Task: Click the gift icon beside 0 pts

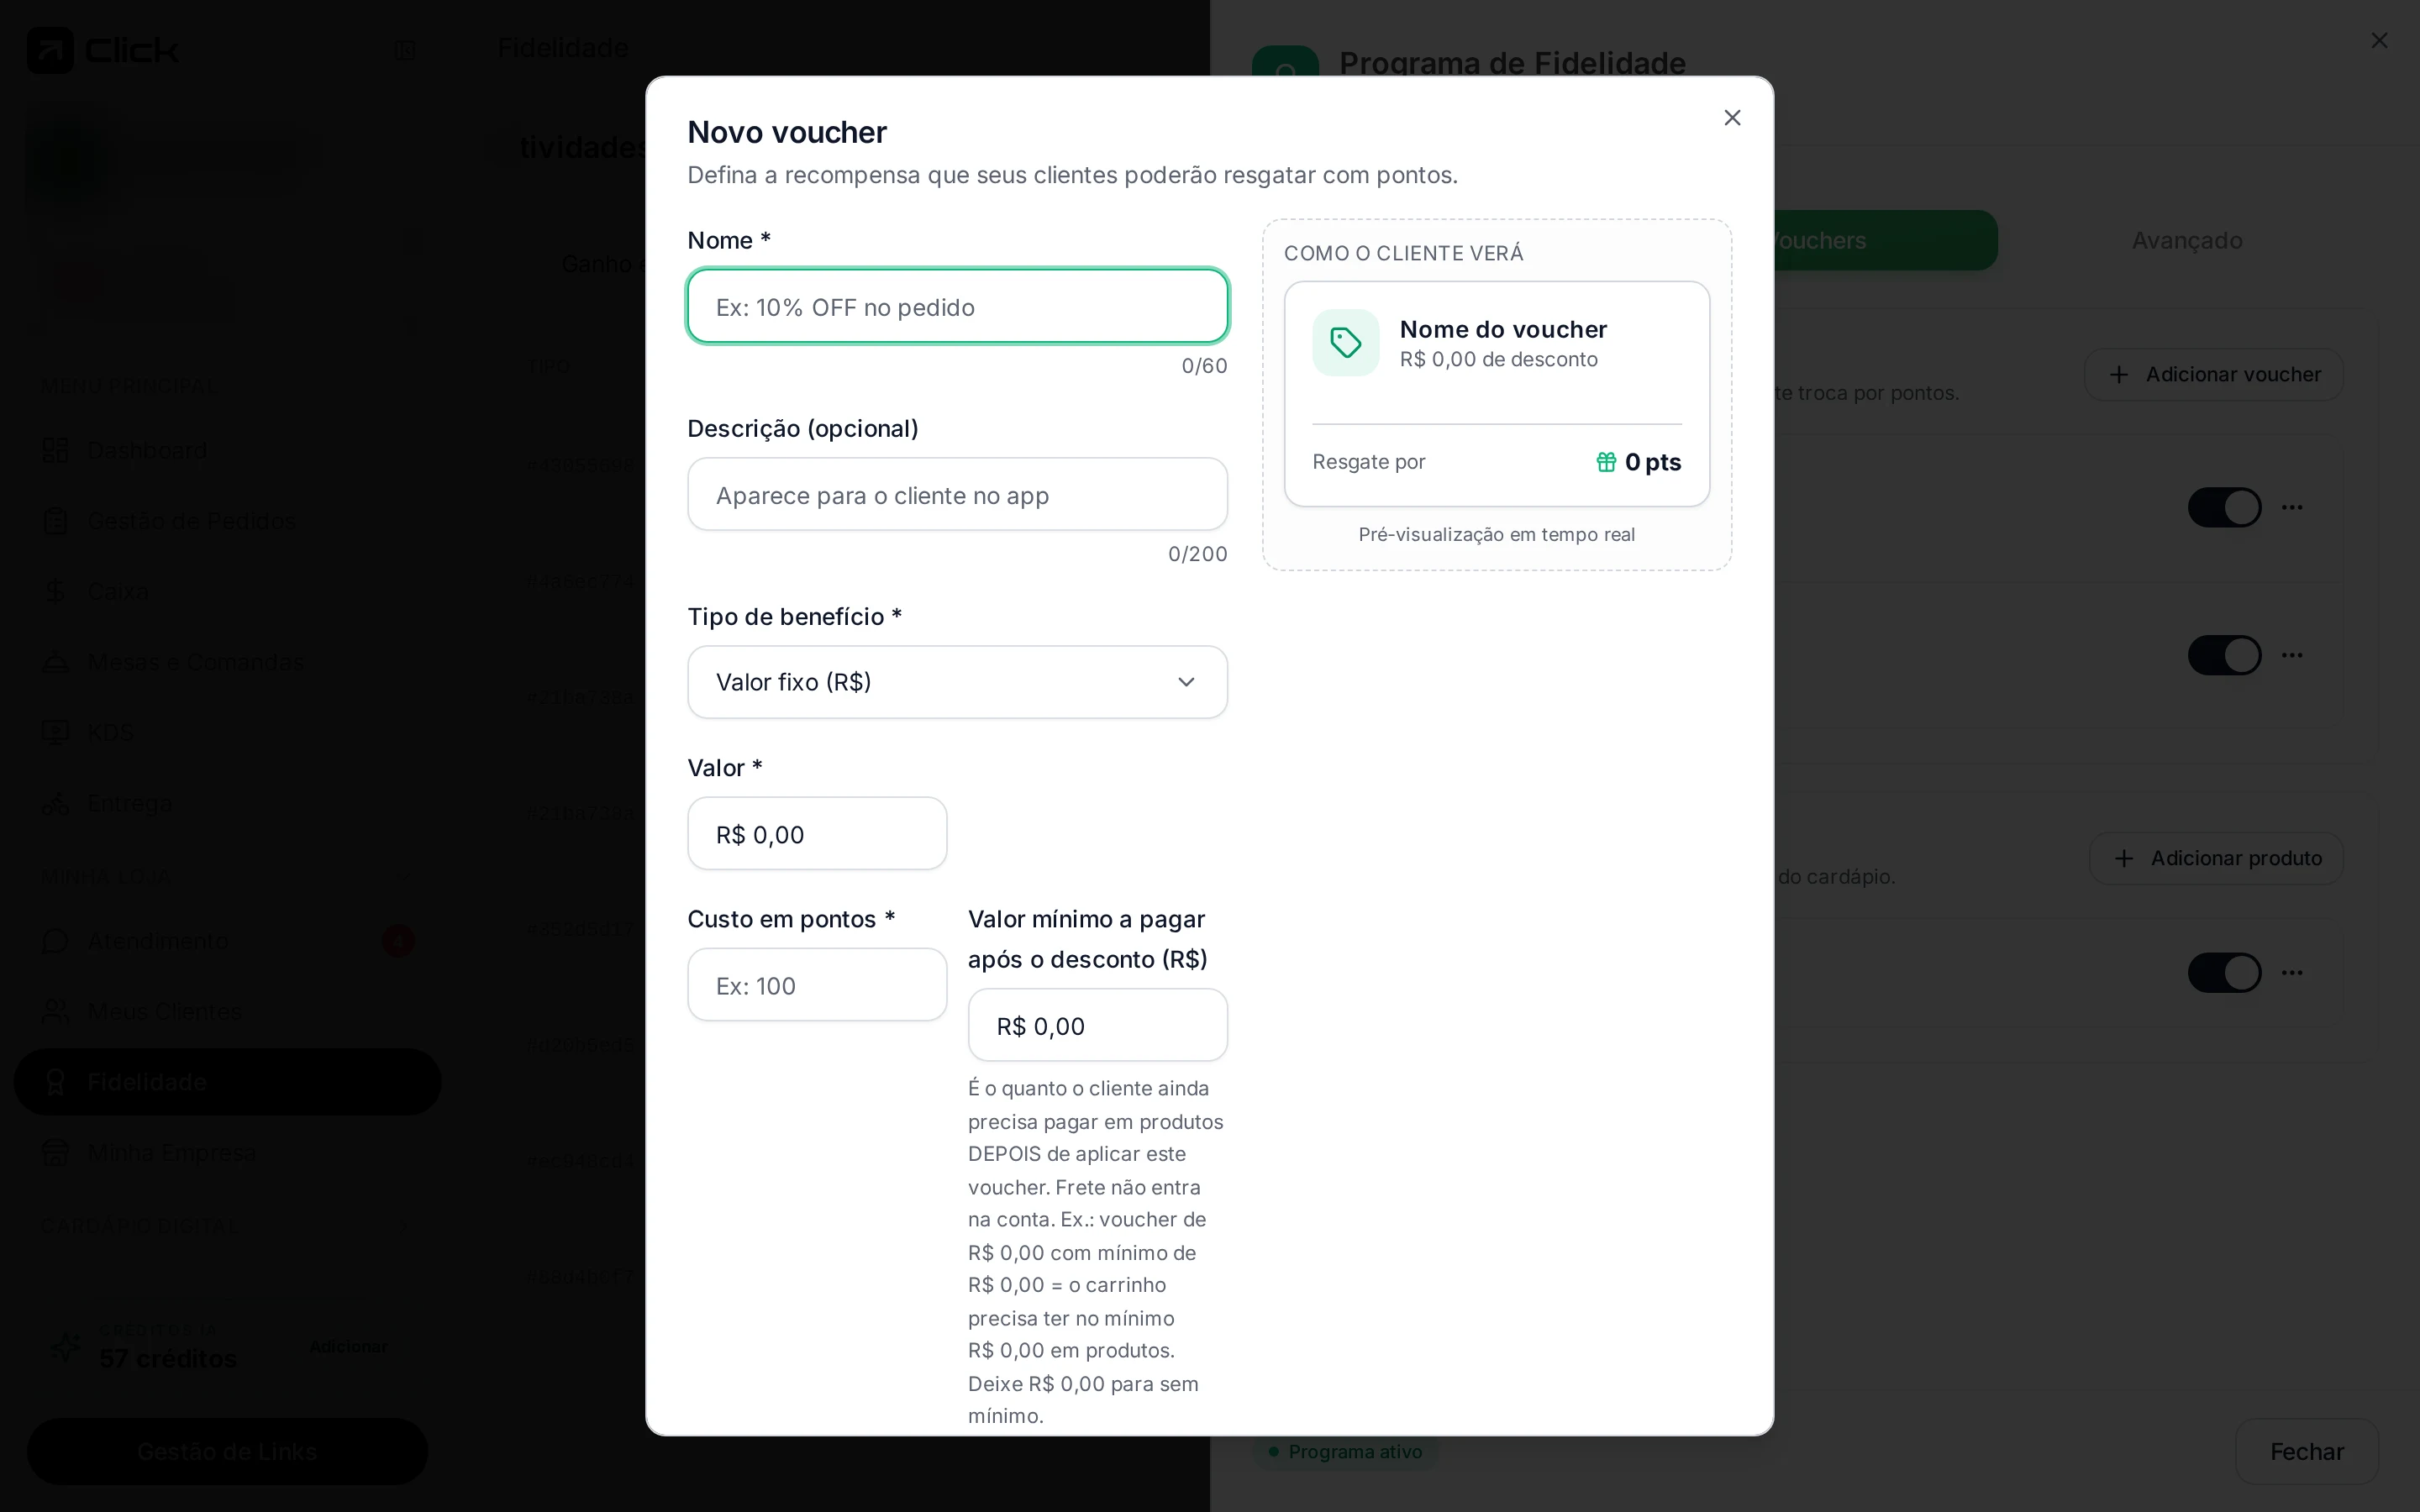Action: [1606, 462]
